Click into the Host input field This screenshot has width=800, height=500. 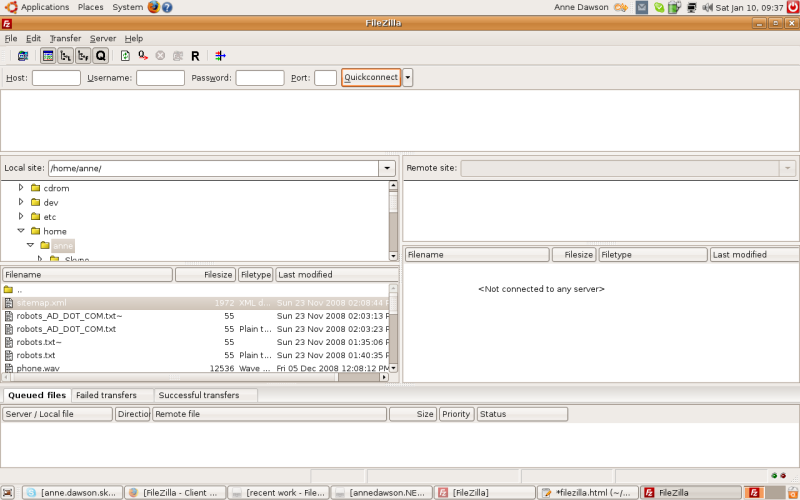pyautogui.click(x=56, y=78)
